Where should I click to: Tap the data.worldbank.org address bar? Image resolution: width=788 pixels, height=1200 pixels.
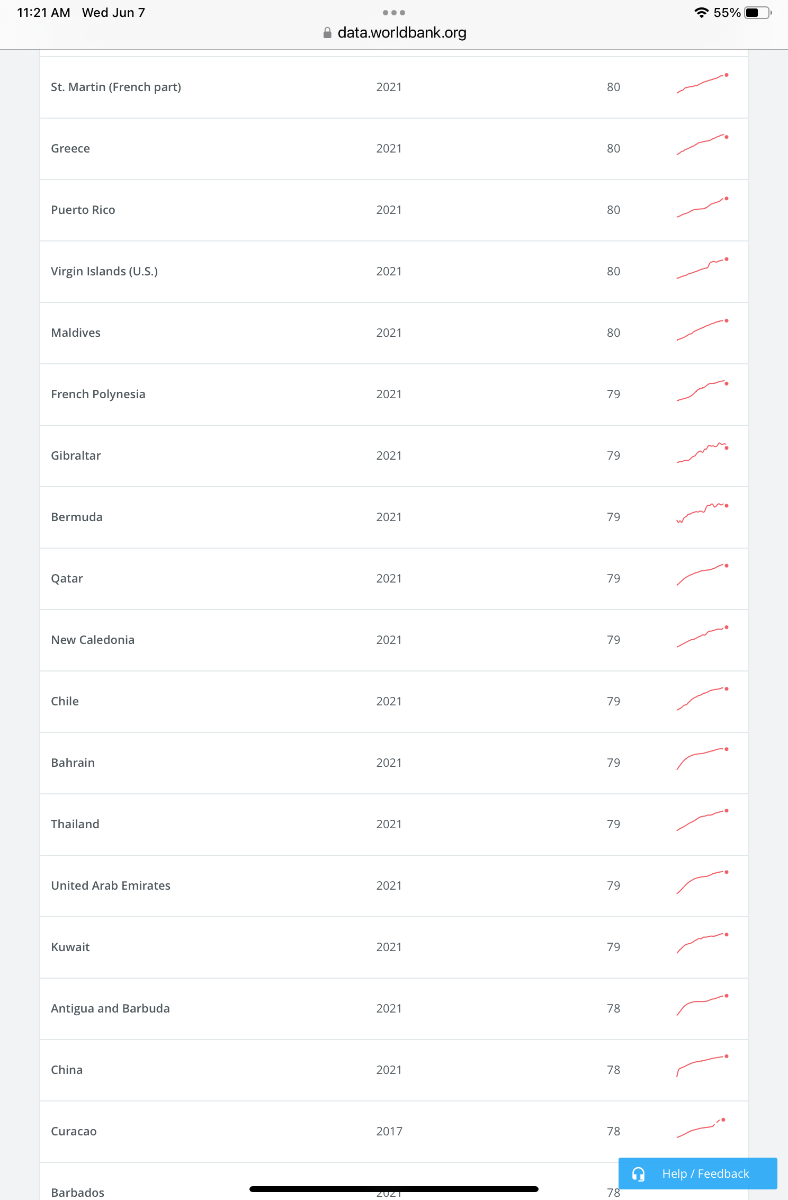click(x=394, y=33)
